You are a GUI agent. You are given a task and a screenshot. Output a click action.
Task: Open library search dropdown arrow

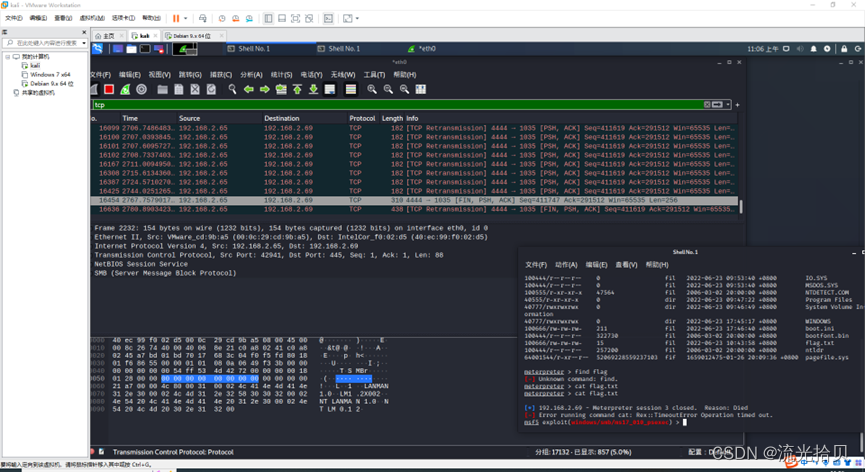[x=84, y=42]
